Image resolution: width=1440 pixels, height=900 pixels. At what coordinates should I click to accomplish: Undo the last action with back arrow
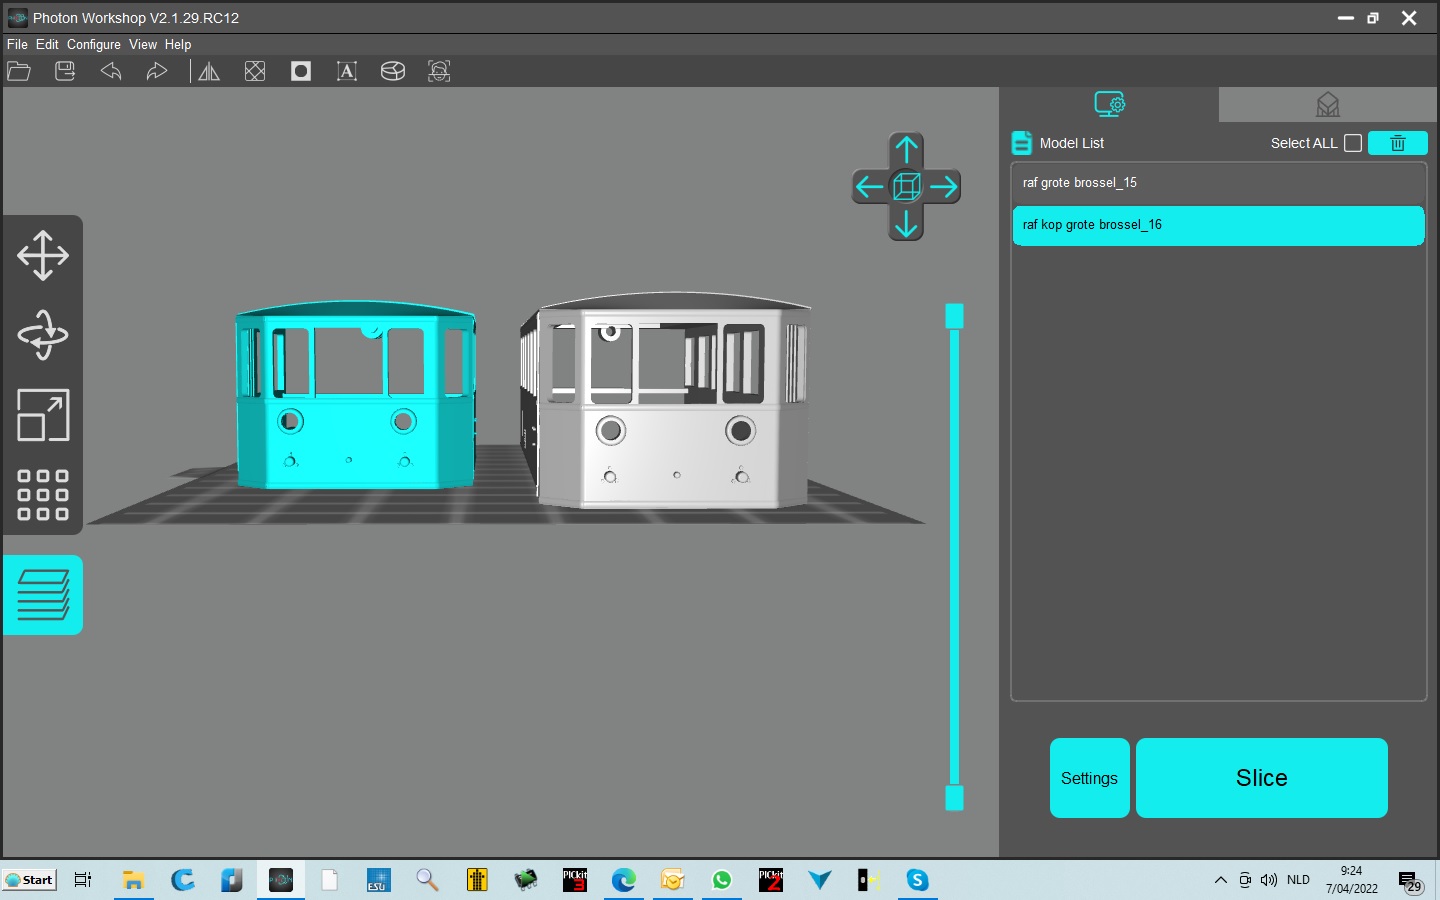111,71
